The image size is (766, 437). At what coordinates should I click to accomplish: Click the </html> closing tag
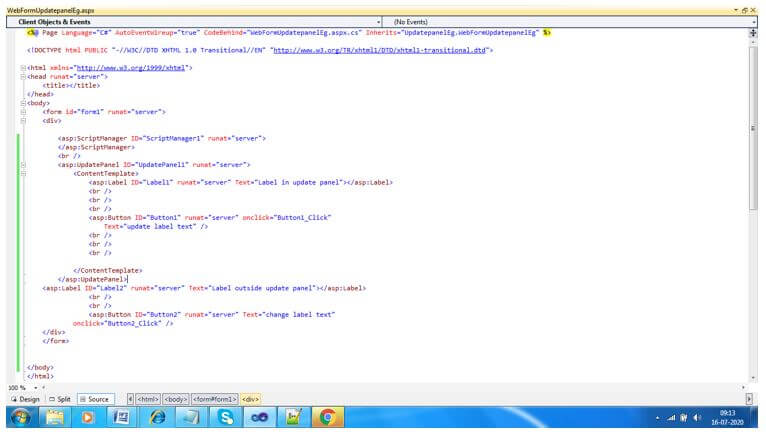click(x=41, y=376)
